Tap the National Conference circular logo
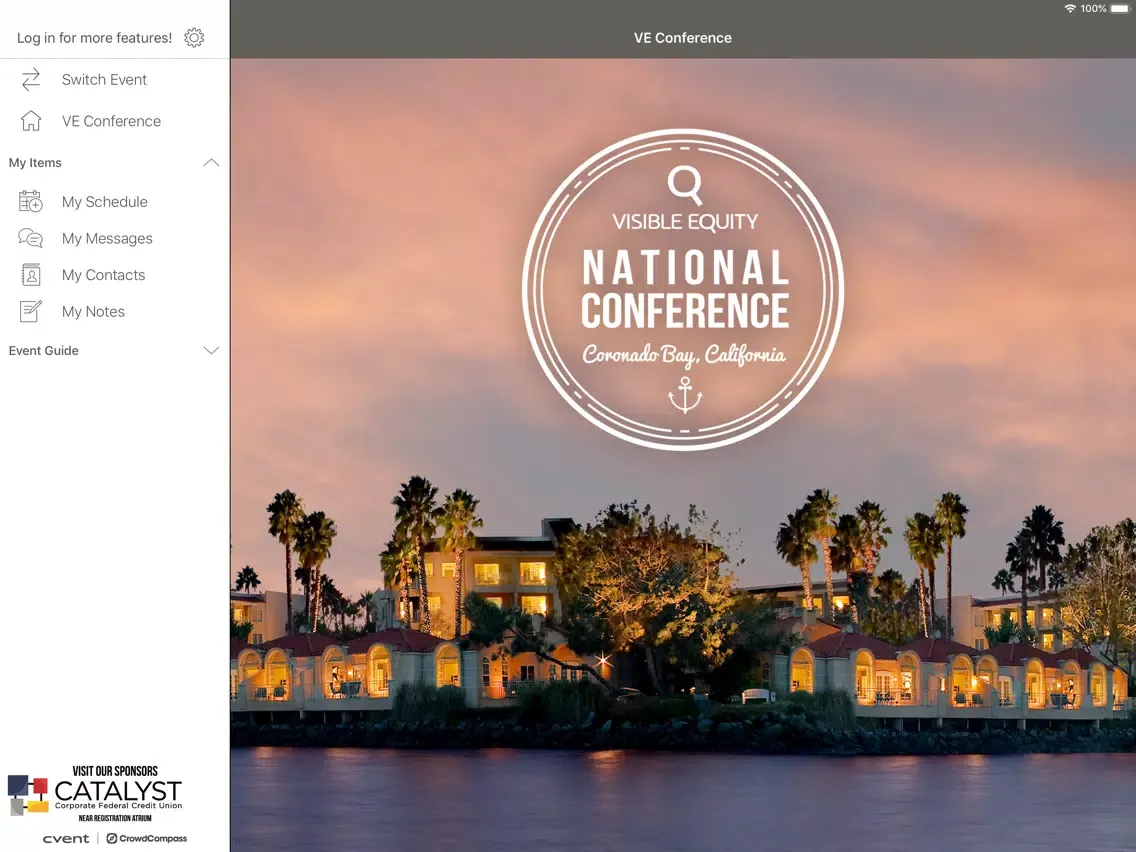The width and height of the screenshot is (1136, 852). tap(683, 290)
